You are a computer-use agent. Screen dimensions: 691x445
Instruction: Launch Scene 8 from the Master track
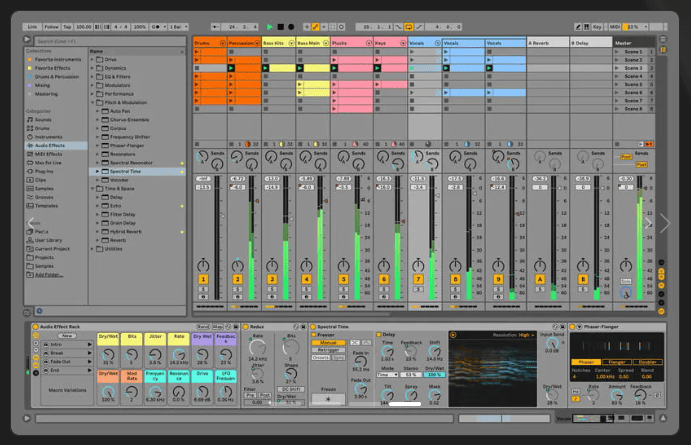pos(617,109)
